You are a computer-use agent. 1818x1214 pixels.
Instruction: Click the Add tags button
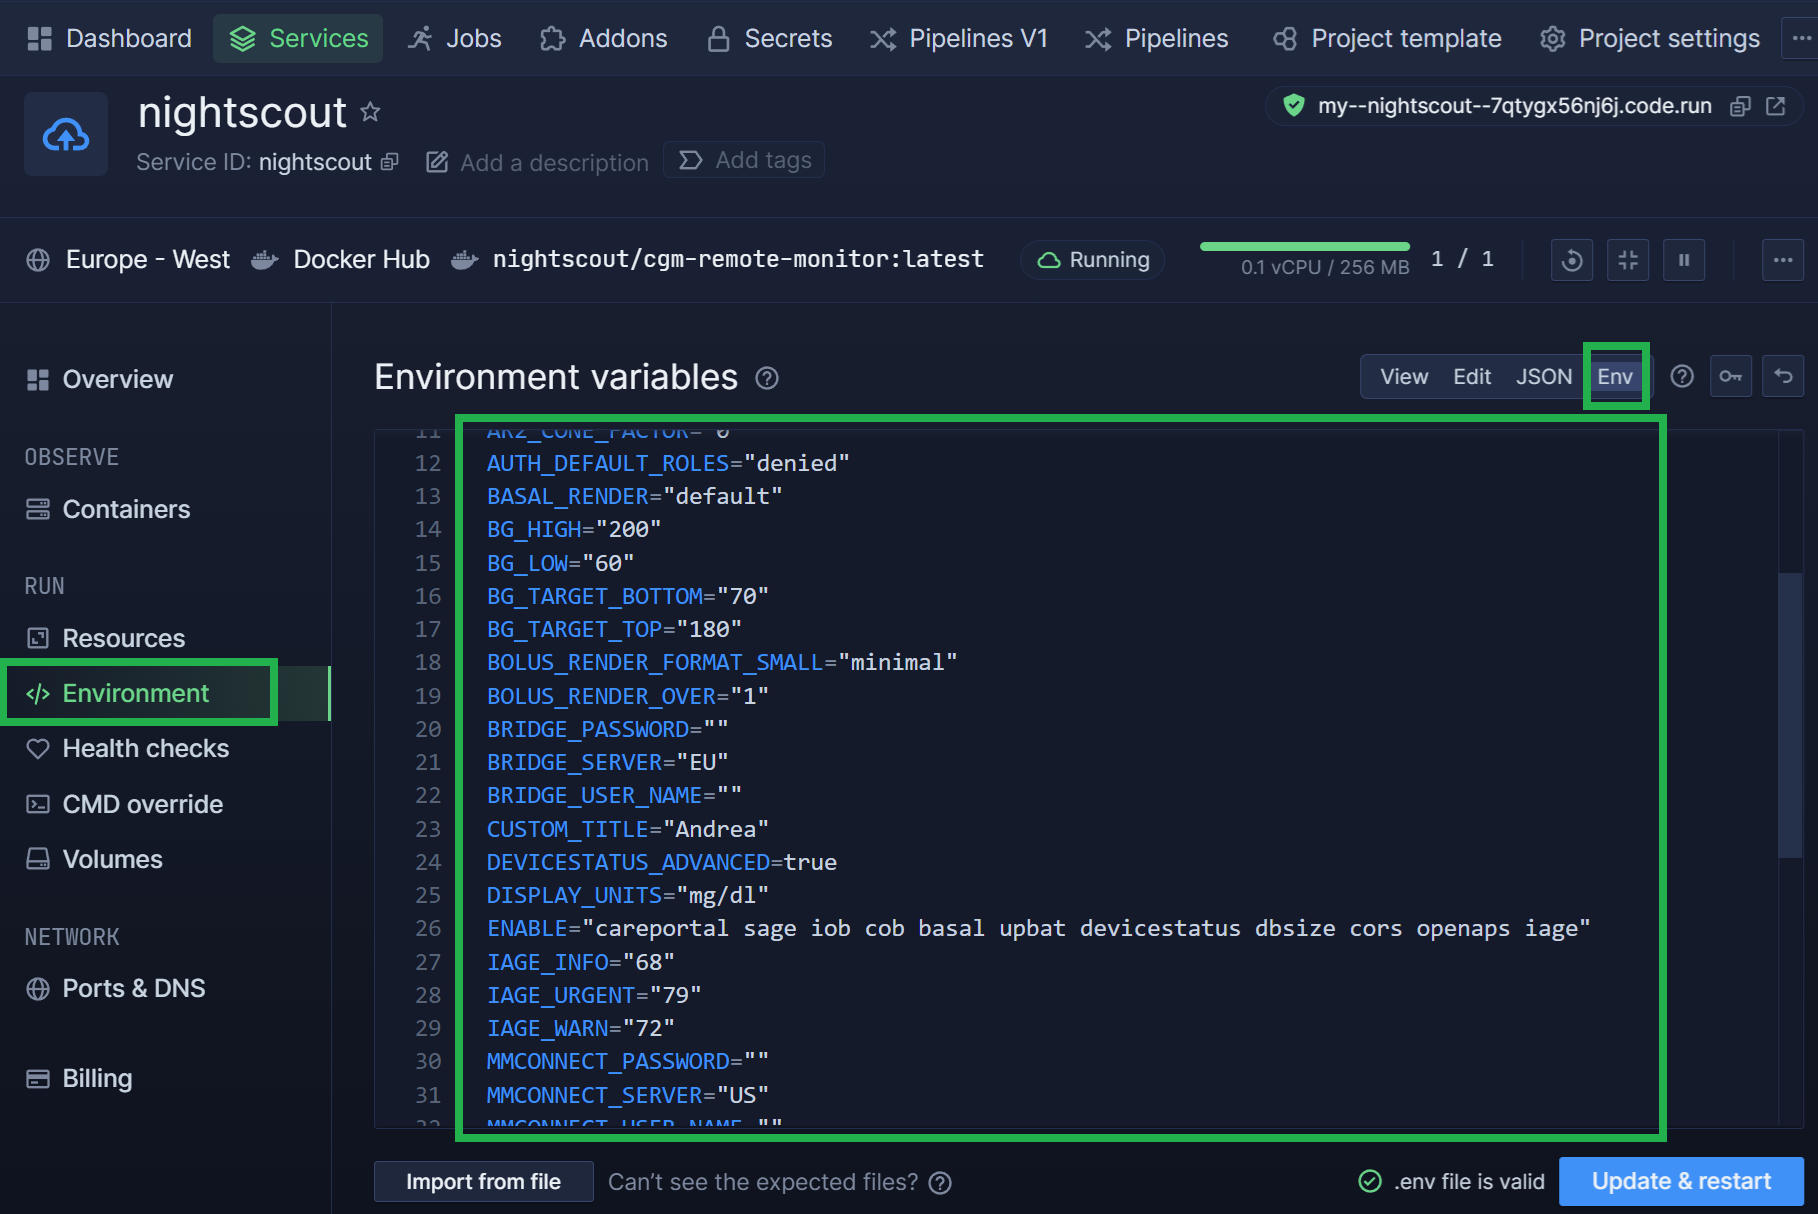pyautogui.click(x=744, y=160)
